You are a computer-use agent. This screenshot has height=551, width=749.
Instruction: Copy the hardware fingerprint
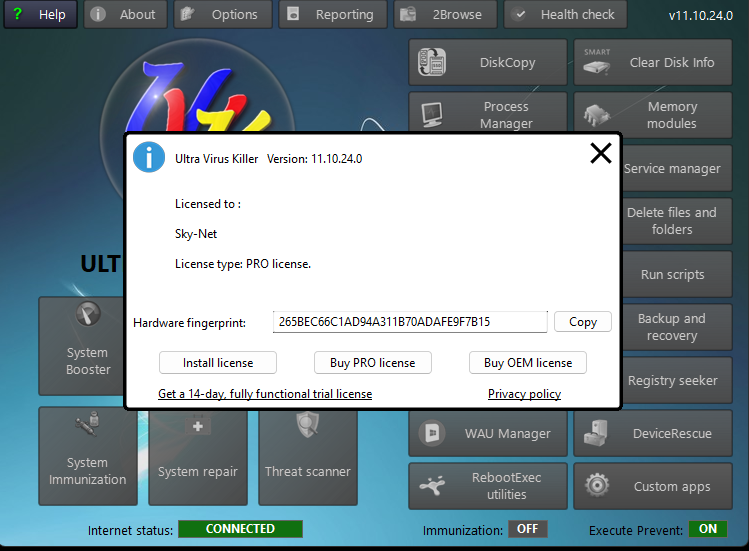pos(583,322)
